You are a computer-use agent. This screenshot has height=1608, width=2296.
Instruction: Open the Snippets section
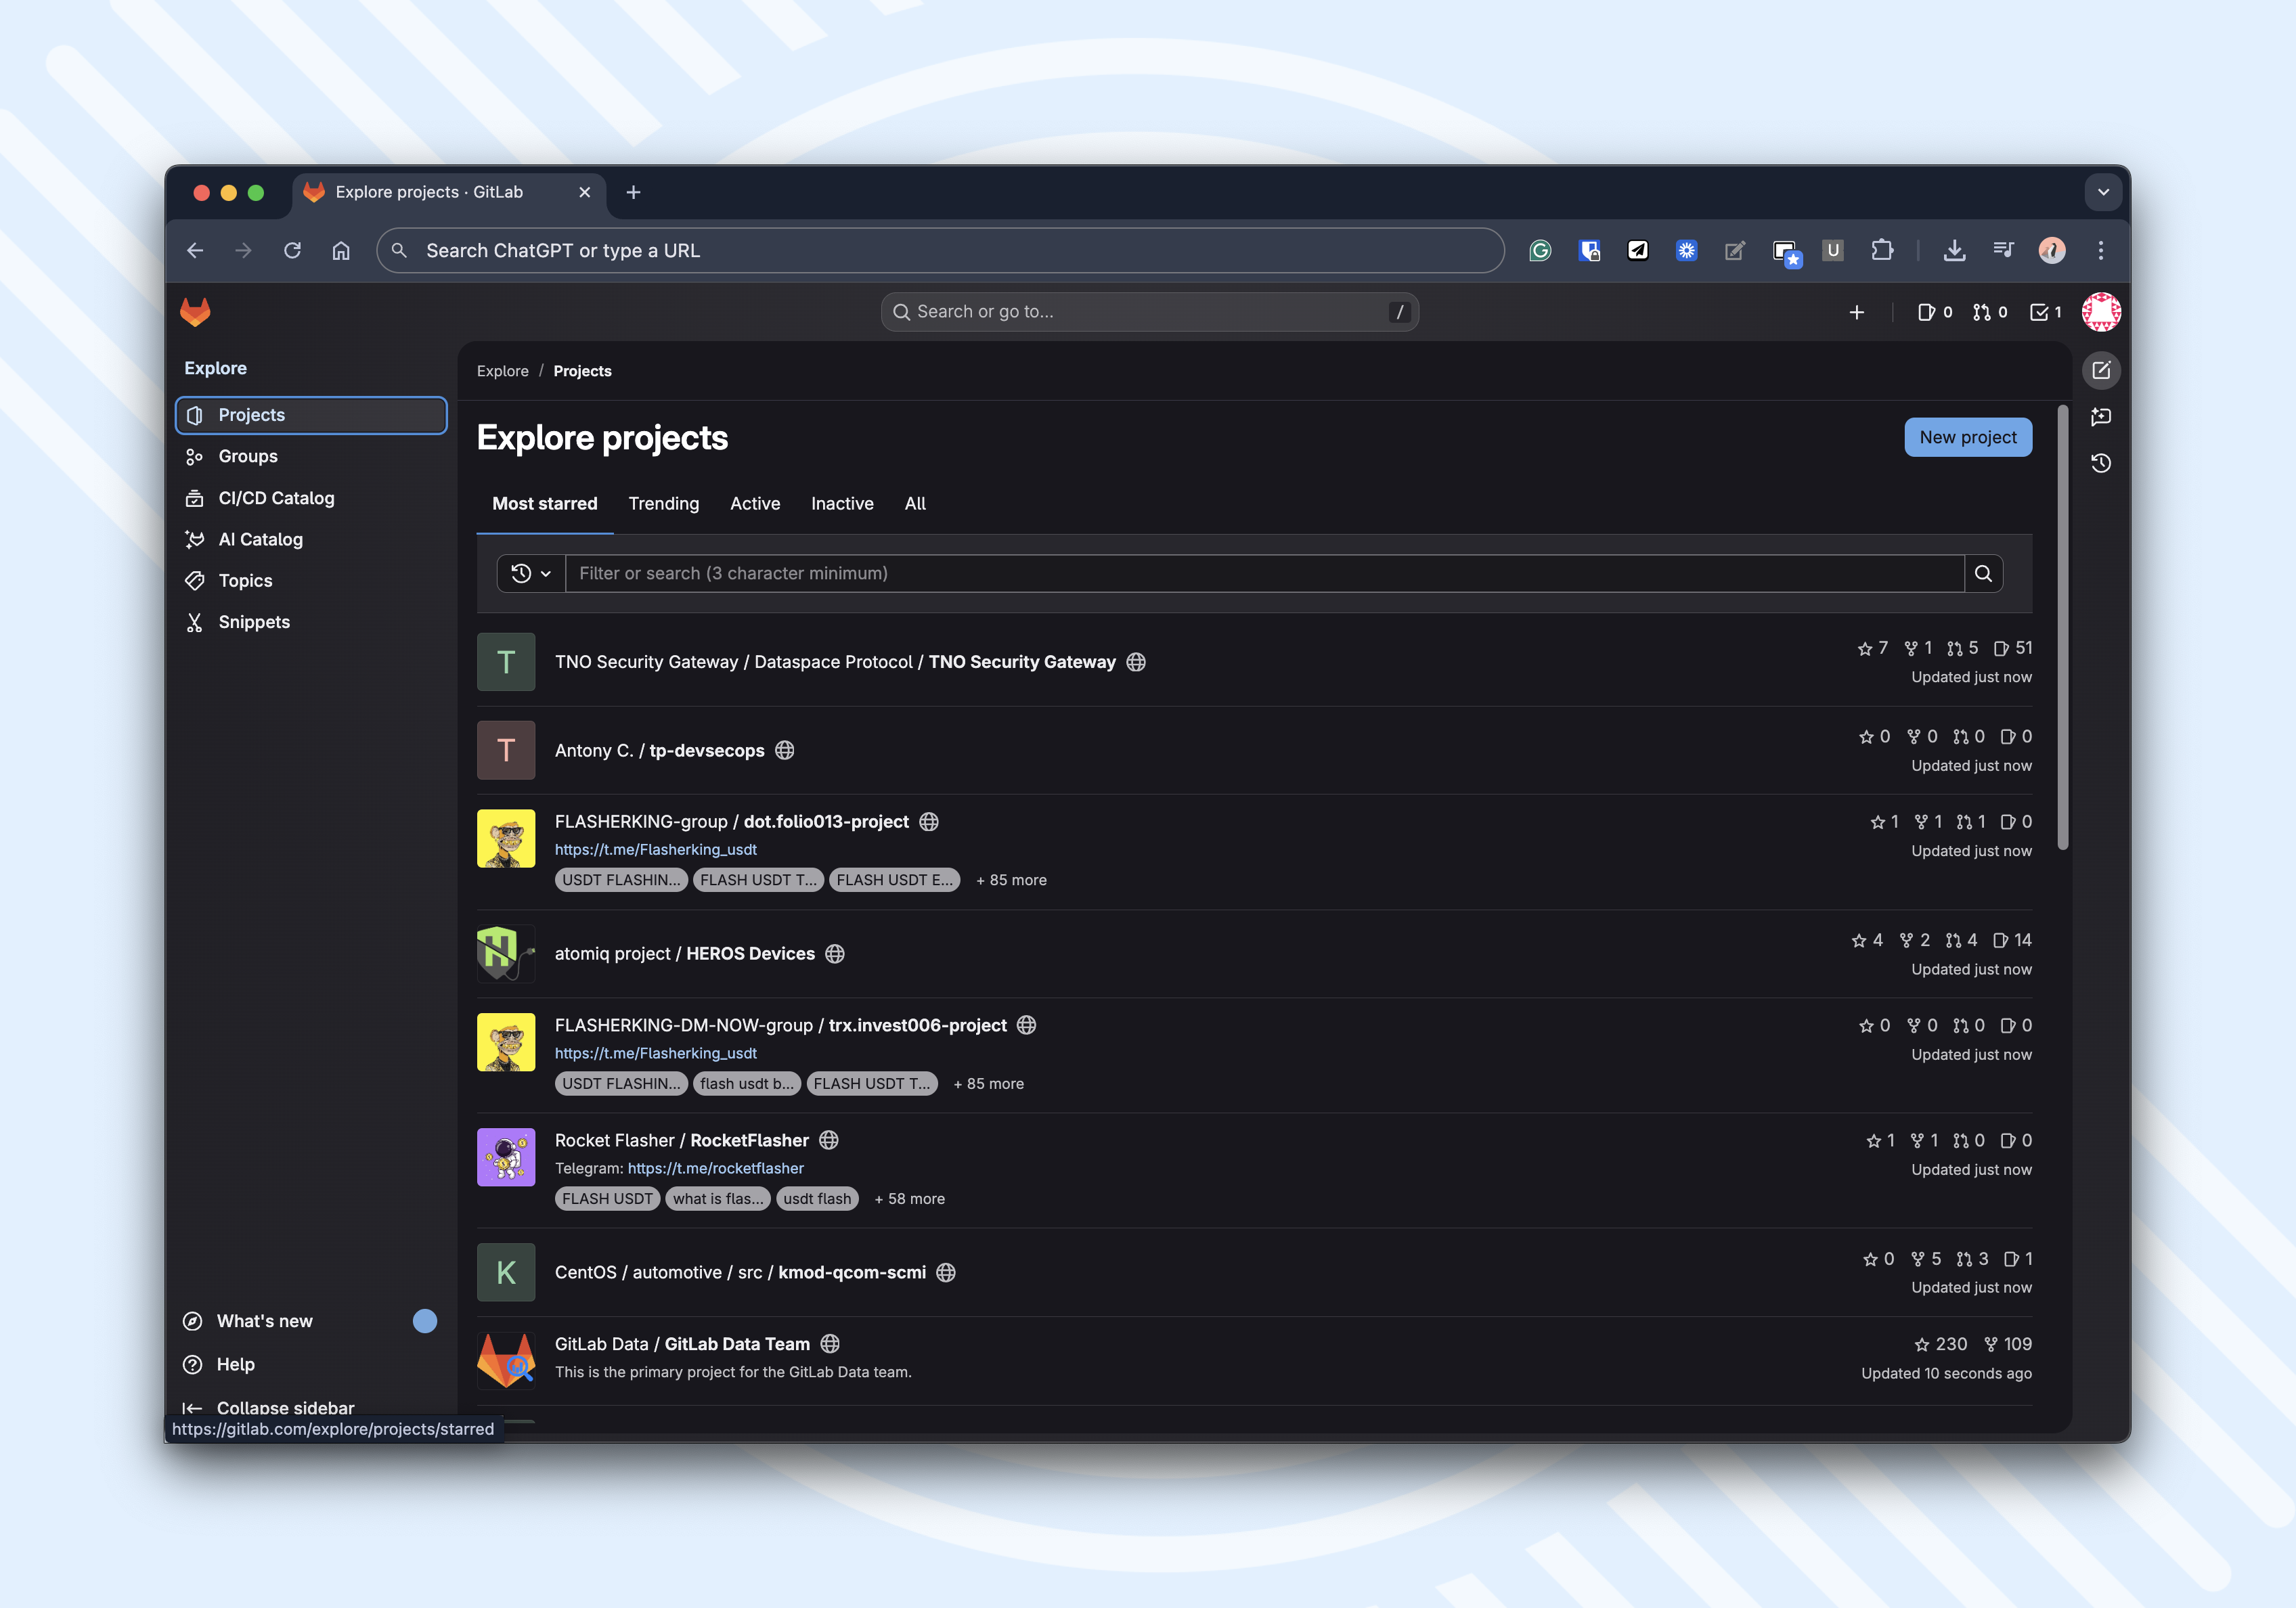(x=254, y=621)
